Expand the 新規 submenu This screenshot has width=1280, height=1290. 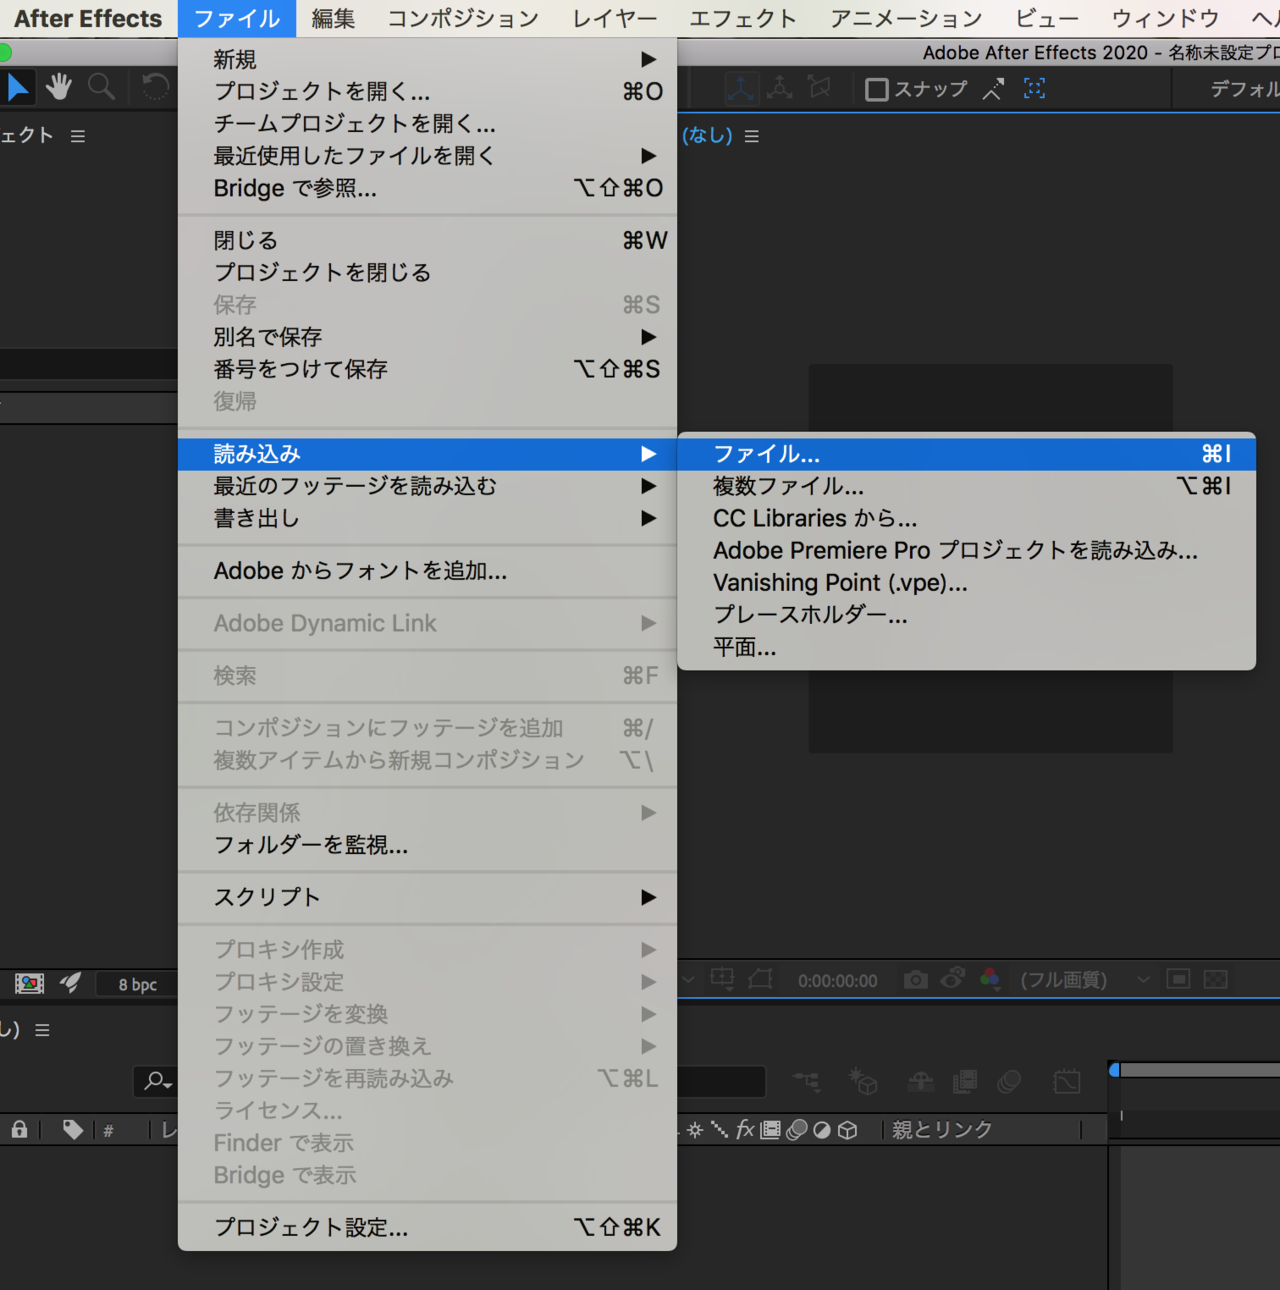(427, 60)
